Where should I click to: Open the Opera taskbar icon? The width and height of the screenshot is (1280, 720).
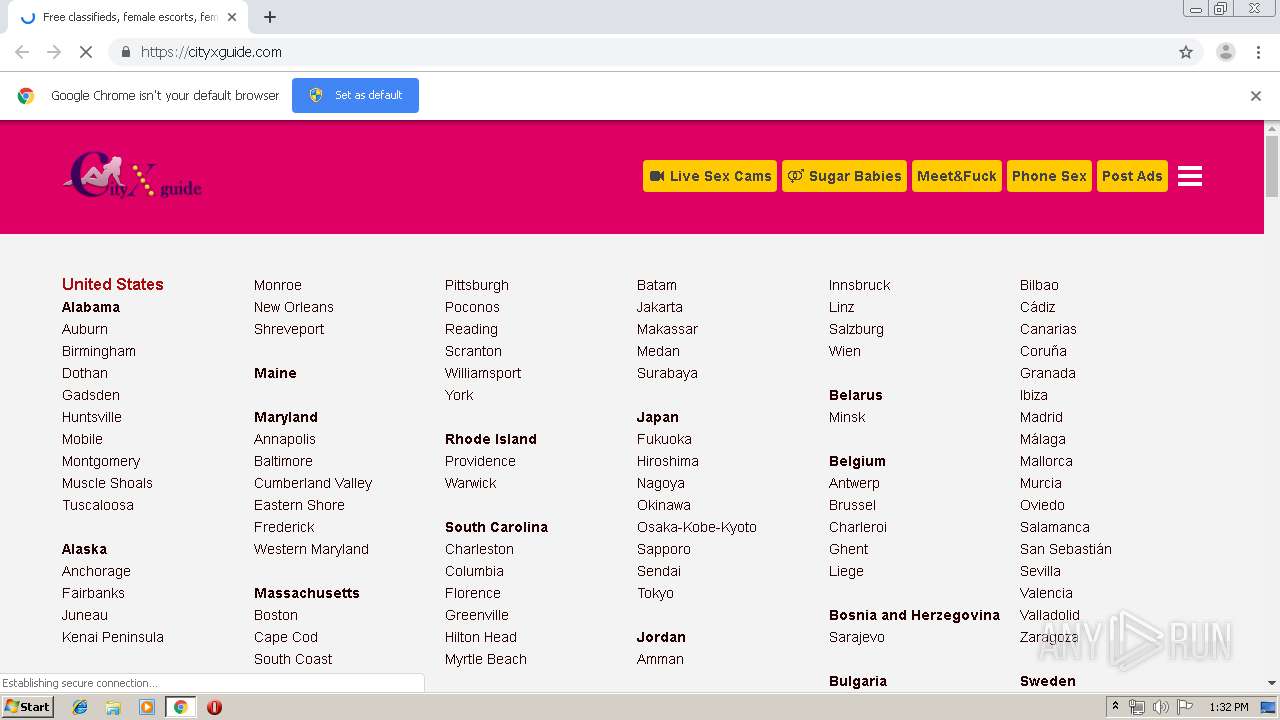pyautogui.click(x=214, y=707)
